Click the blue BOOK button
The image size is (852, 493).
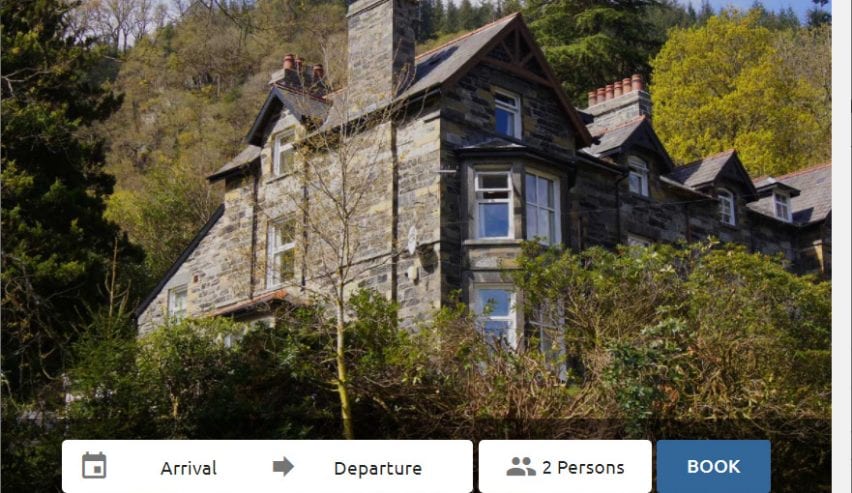(x=713, y=467)
